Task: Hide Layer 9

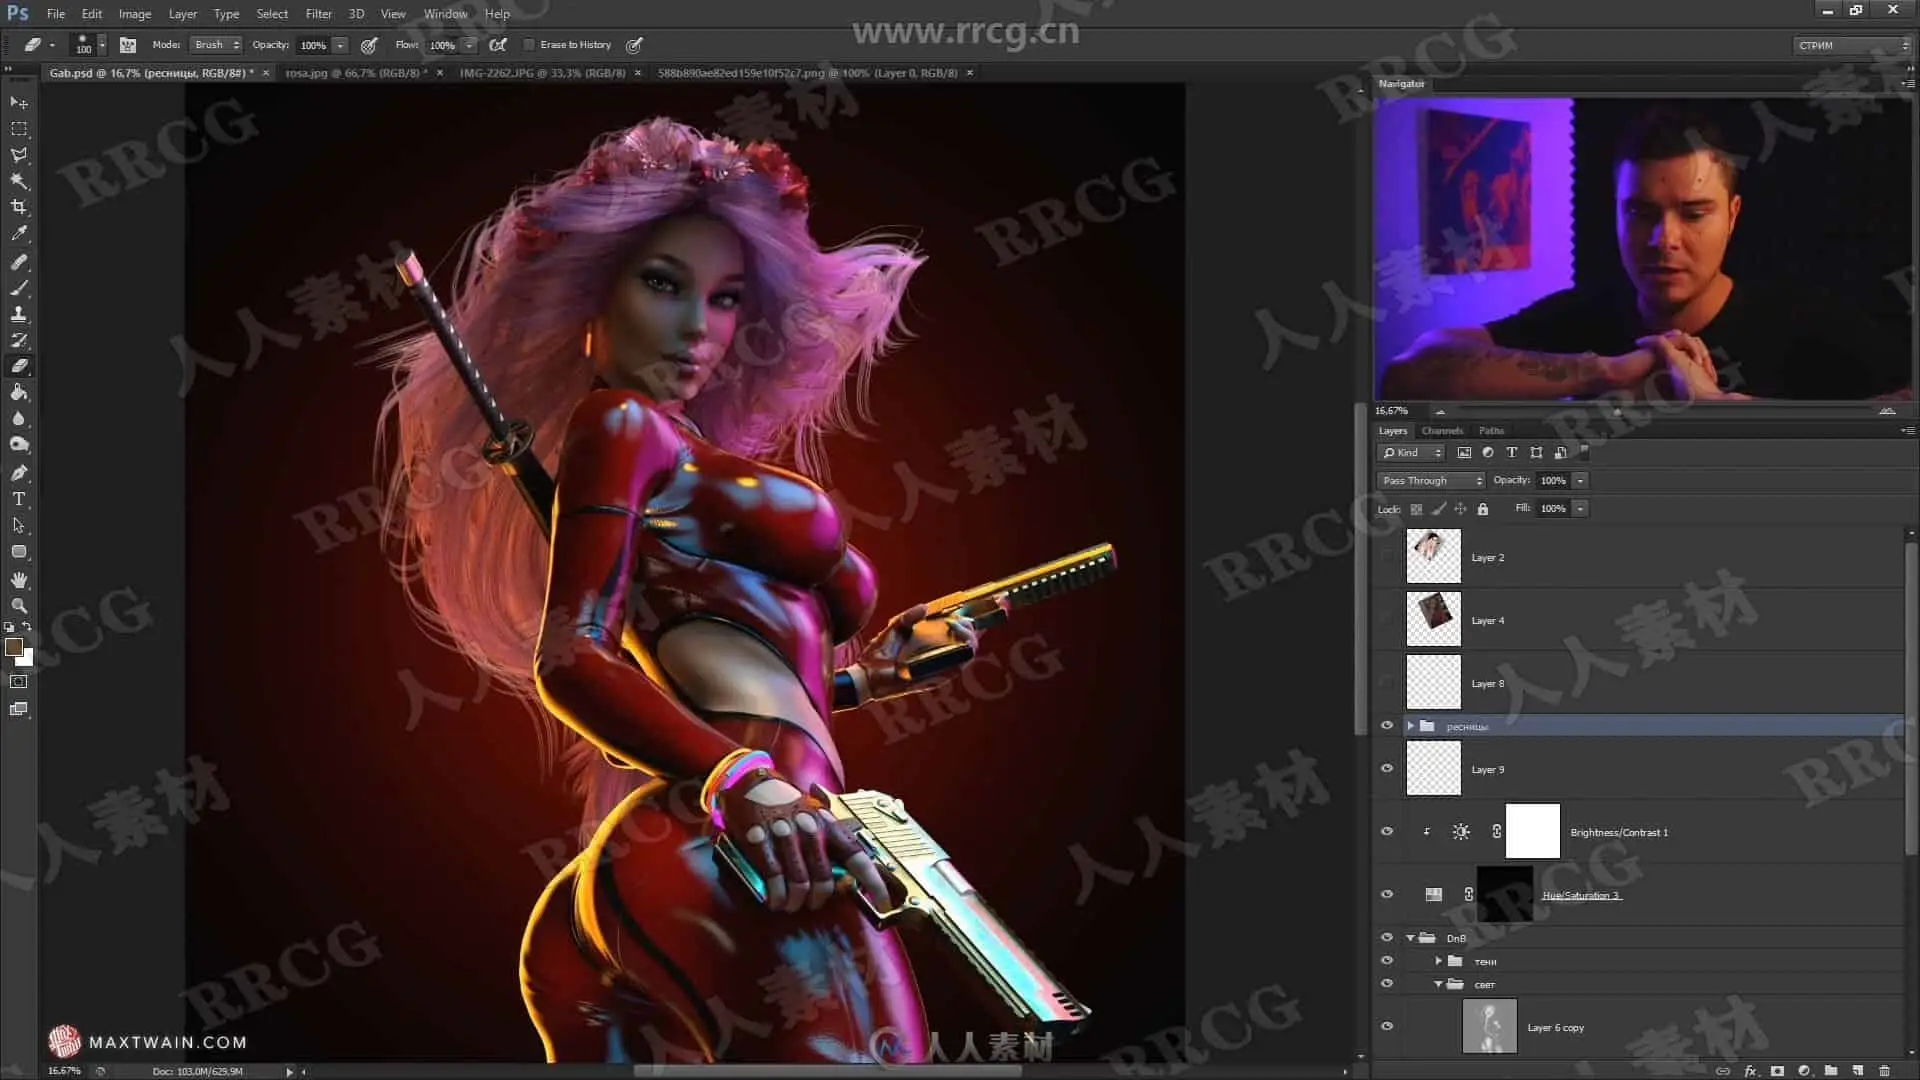Action: click(1387, 769)
